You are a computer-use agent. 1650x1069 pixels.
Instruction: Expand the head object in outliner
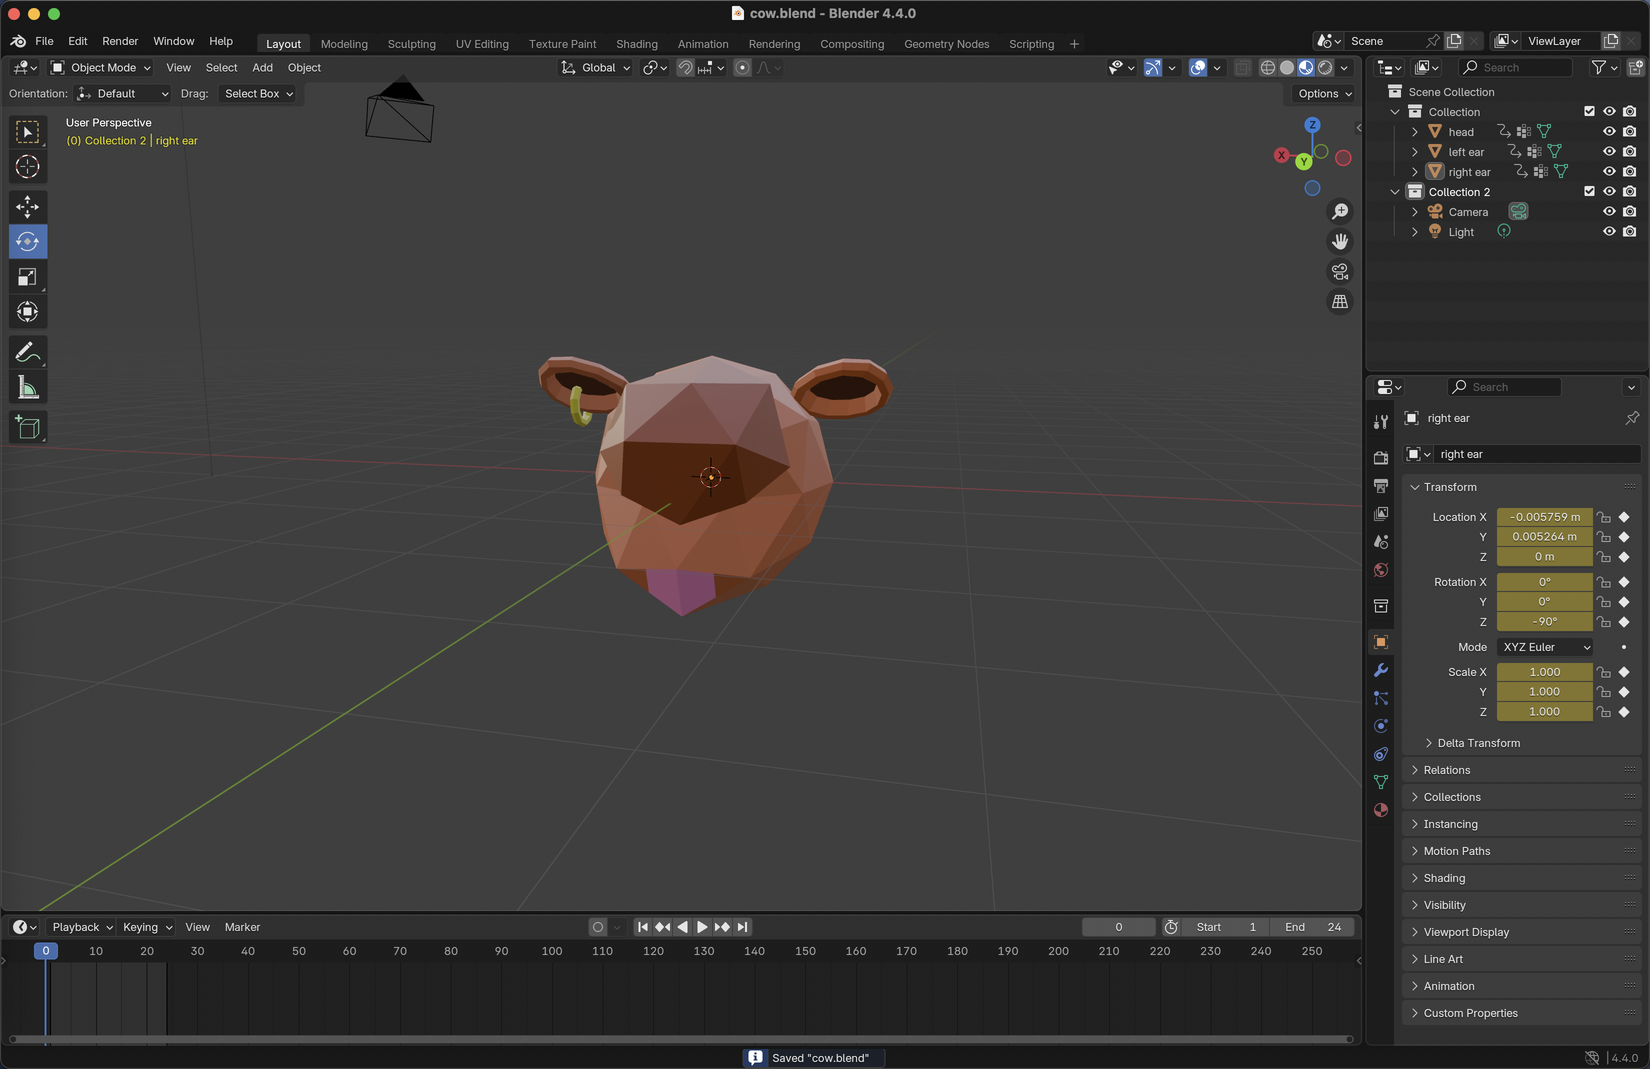click(x=1414, y=132)
